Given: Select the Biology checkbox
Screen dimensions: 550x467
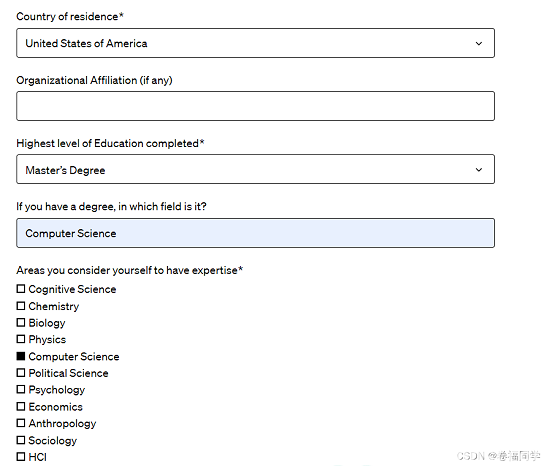Looking at the screenshot, I should pos(21,322).
